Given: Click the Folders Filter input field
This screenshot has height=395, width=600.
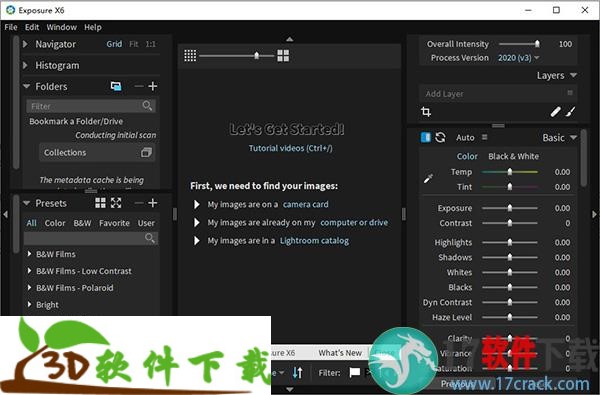Looking at the screenshot, I should point(91,106).
